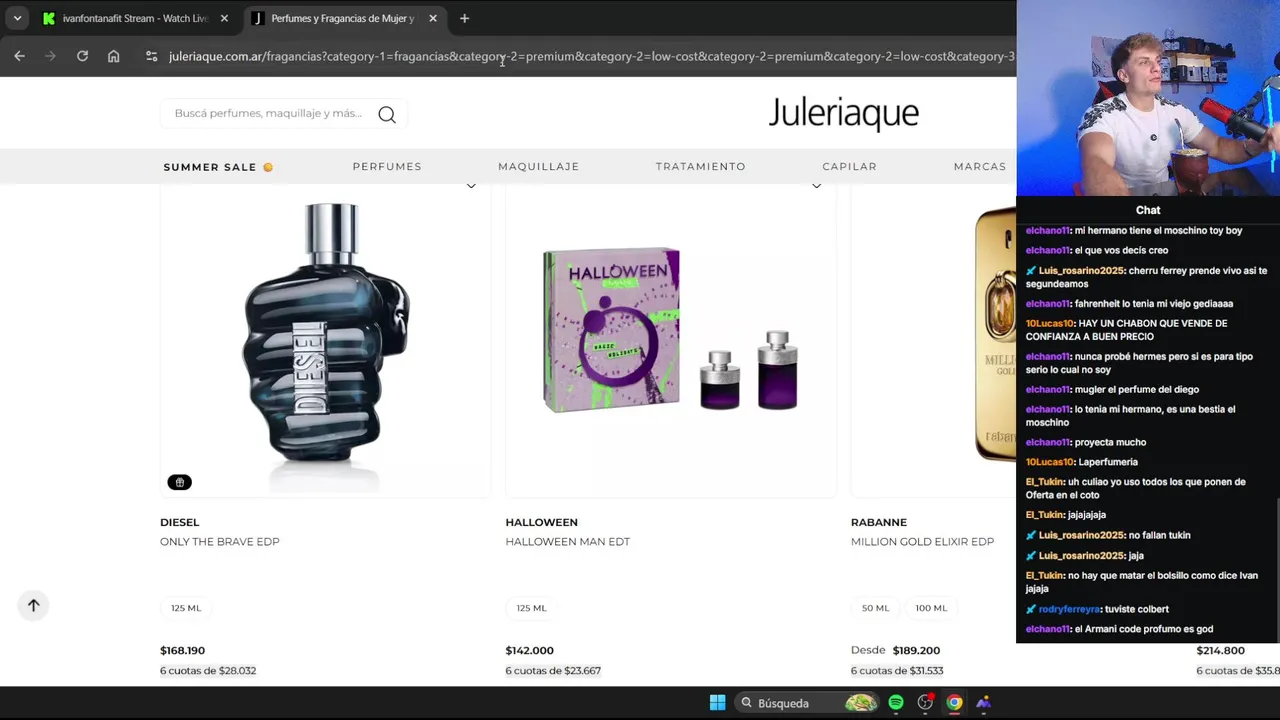
Task: Click '6 cuotas de $31.533' text
Action: pos(897,671)
